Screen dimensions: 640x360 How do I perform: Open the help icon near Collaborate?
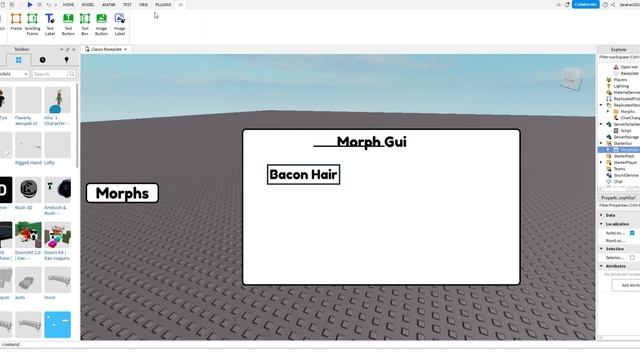click(x=605, y=4)
